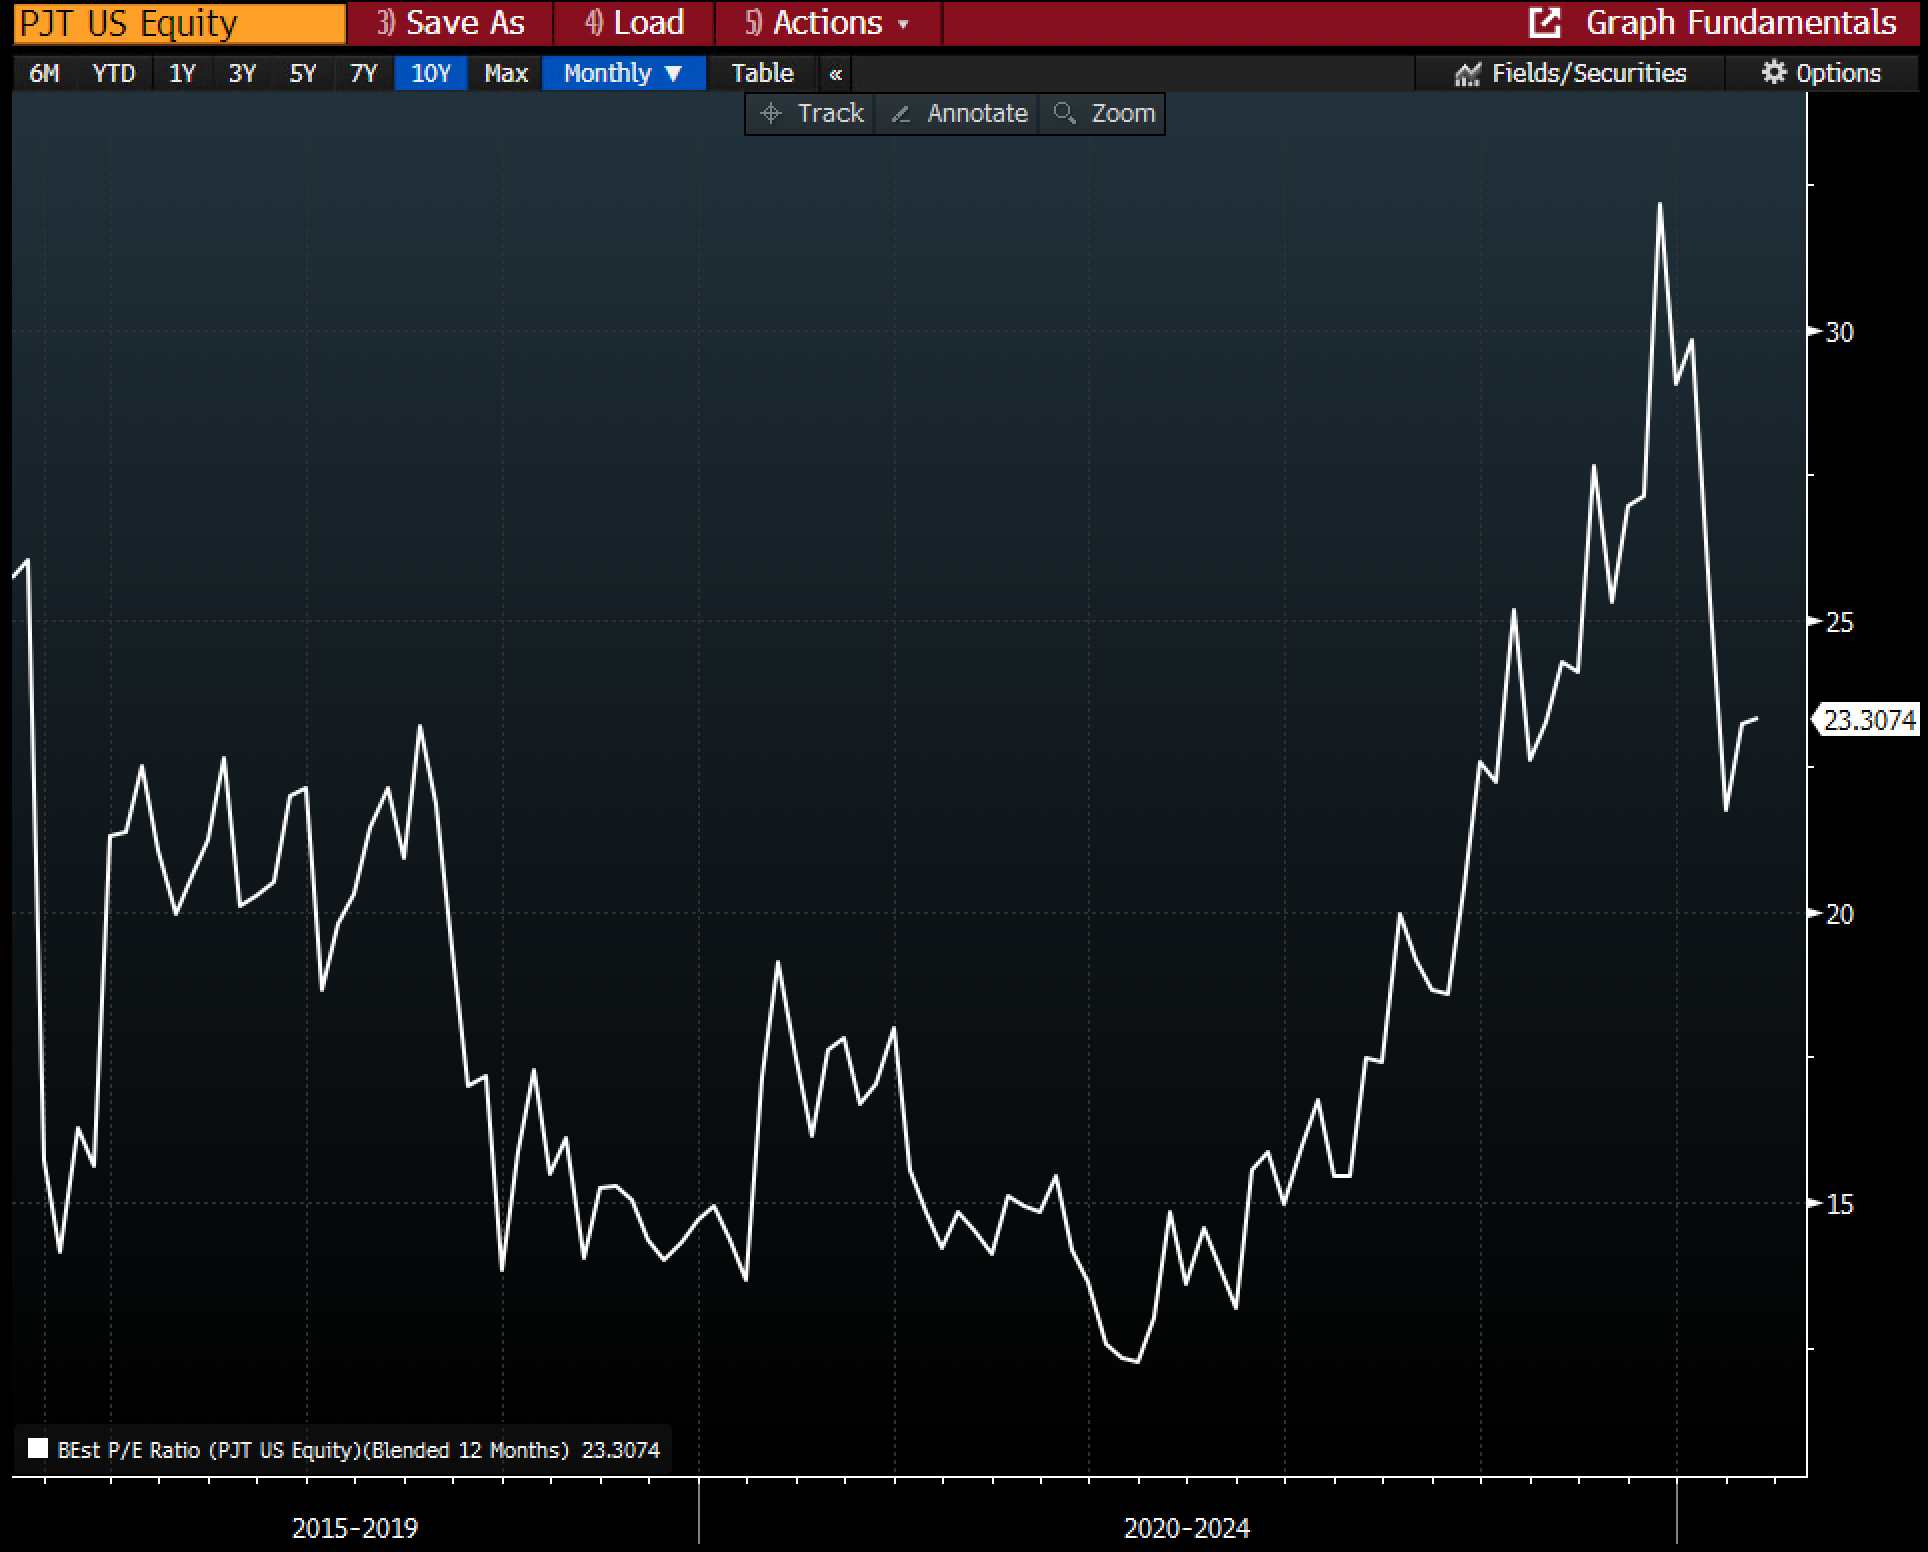Click the white legend swatch for BEst P/E Ratio
This screenshot has height=1552, width=1928.
point(38,1449)
